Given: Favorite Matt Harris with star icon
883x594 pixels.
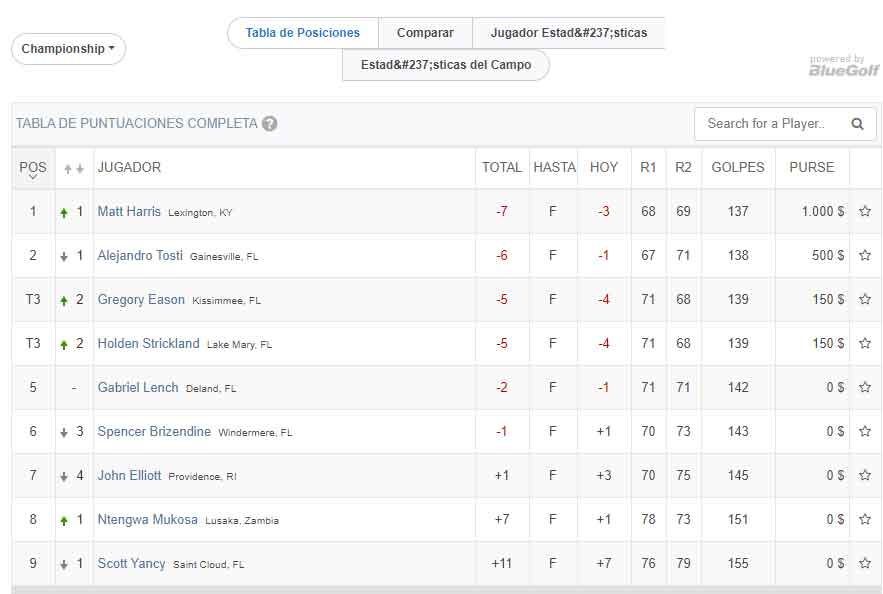Looking at the screenshot, I should coord(865,212).
